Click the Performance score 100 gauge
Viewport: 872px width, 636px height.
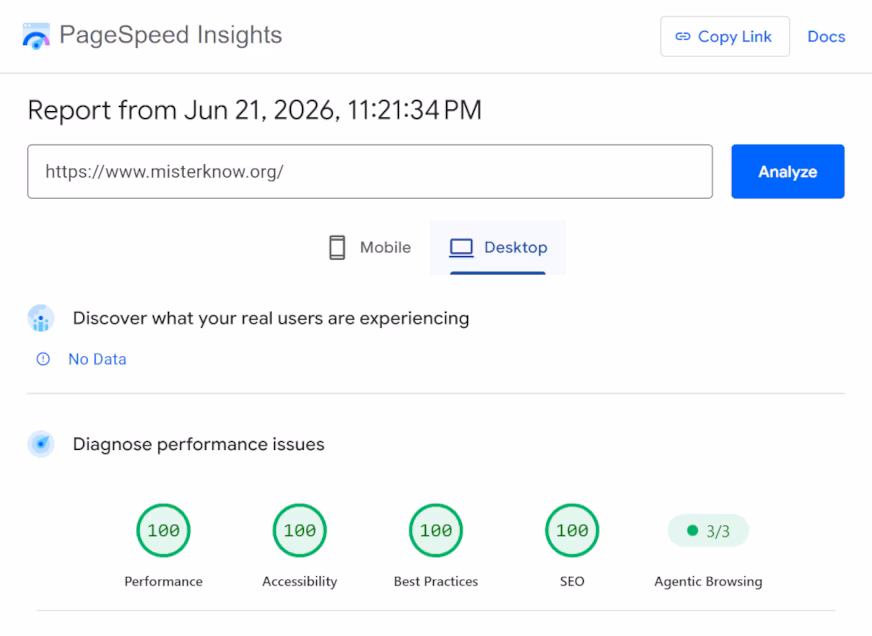pos(164,530)
